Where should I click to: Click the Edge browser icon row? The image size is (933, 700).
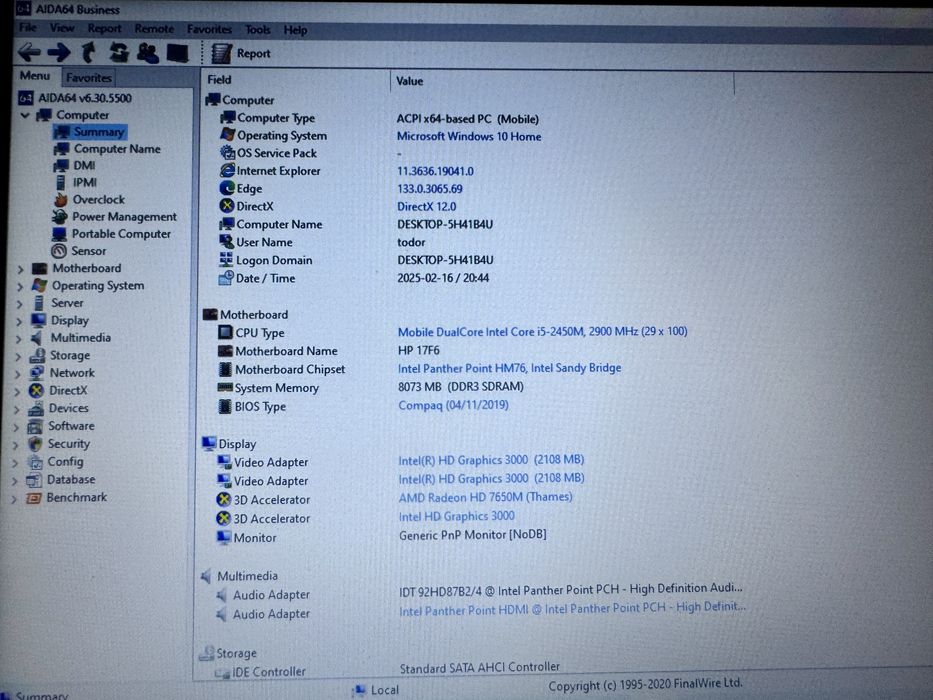(227, 188)
